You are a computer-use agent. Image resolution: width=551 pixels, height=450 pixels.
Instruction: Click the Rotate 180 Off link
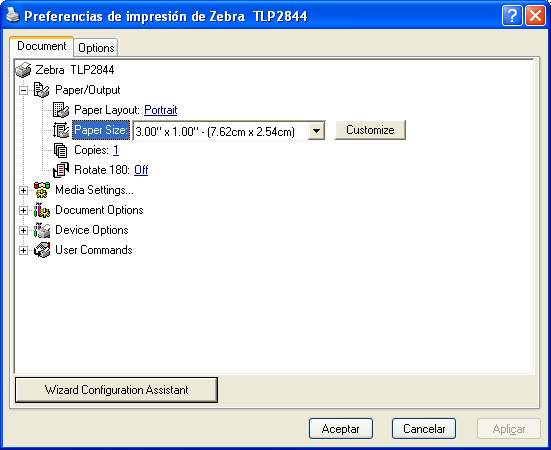(141, 170)
